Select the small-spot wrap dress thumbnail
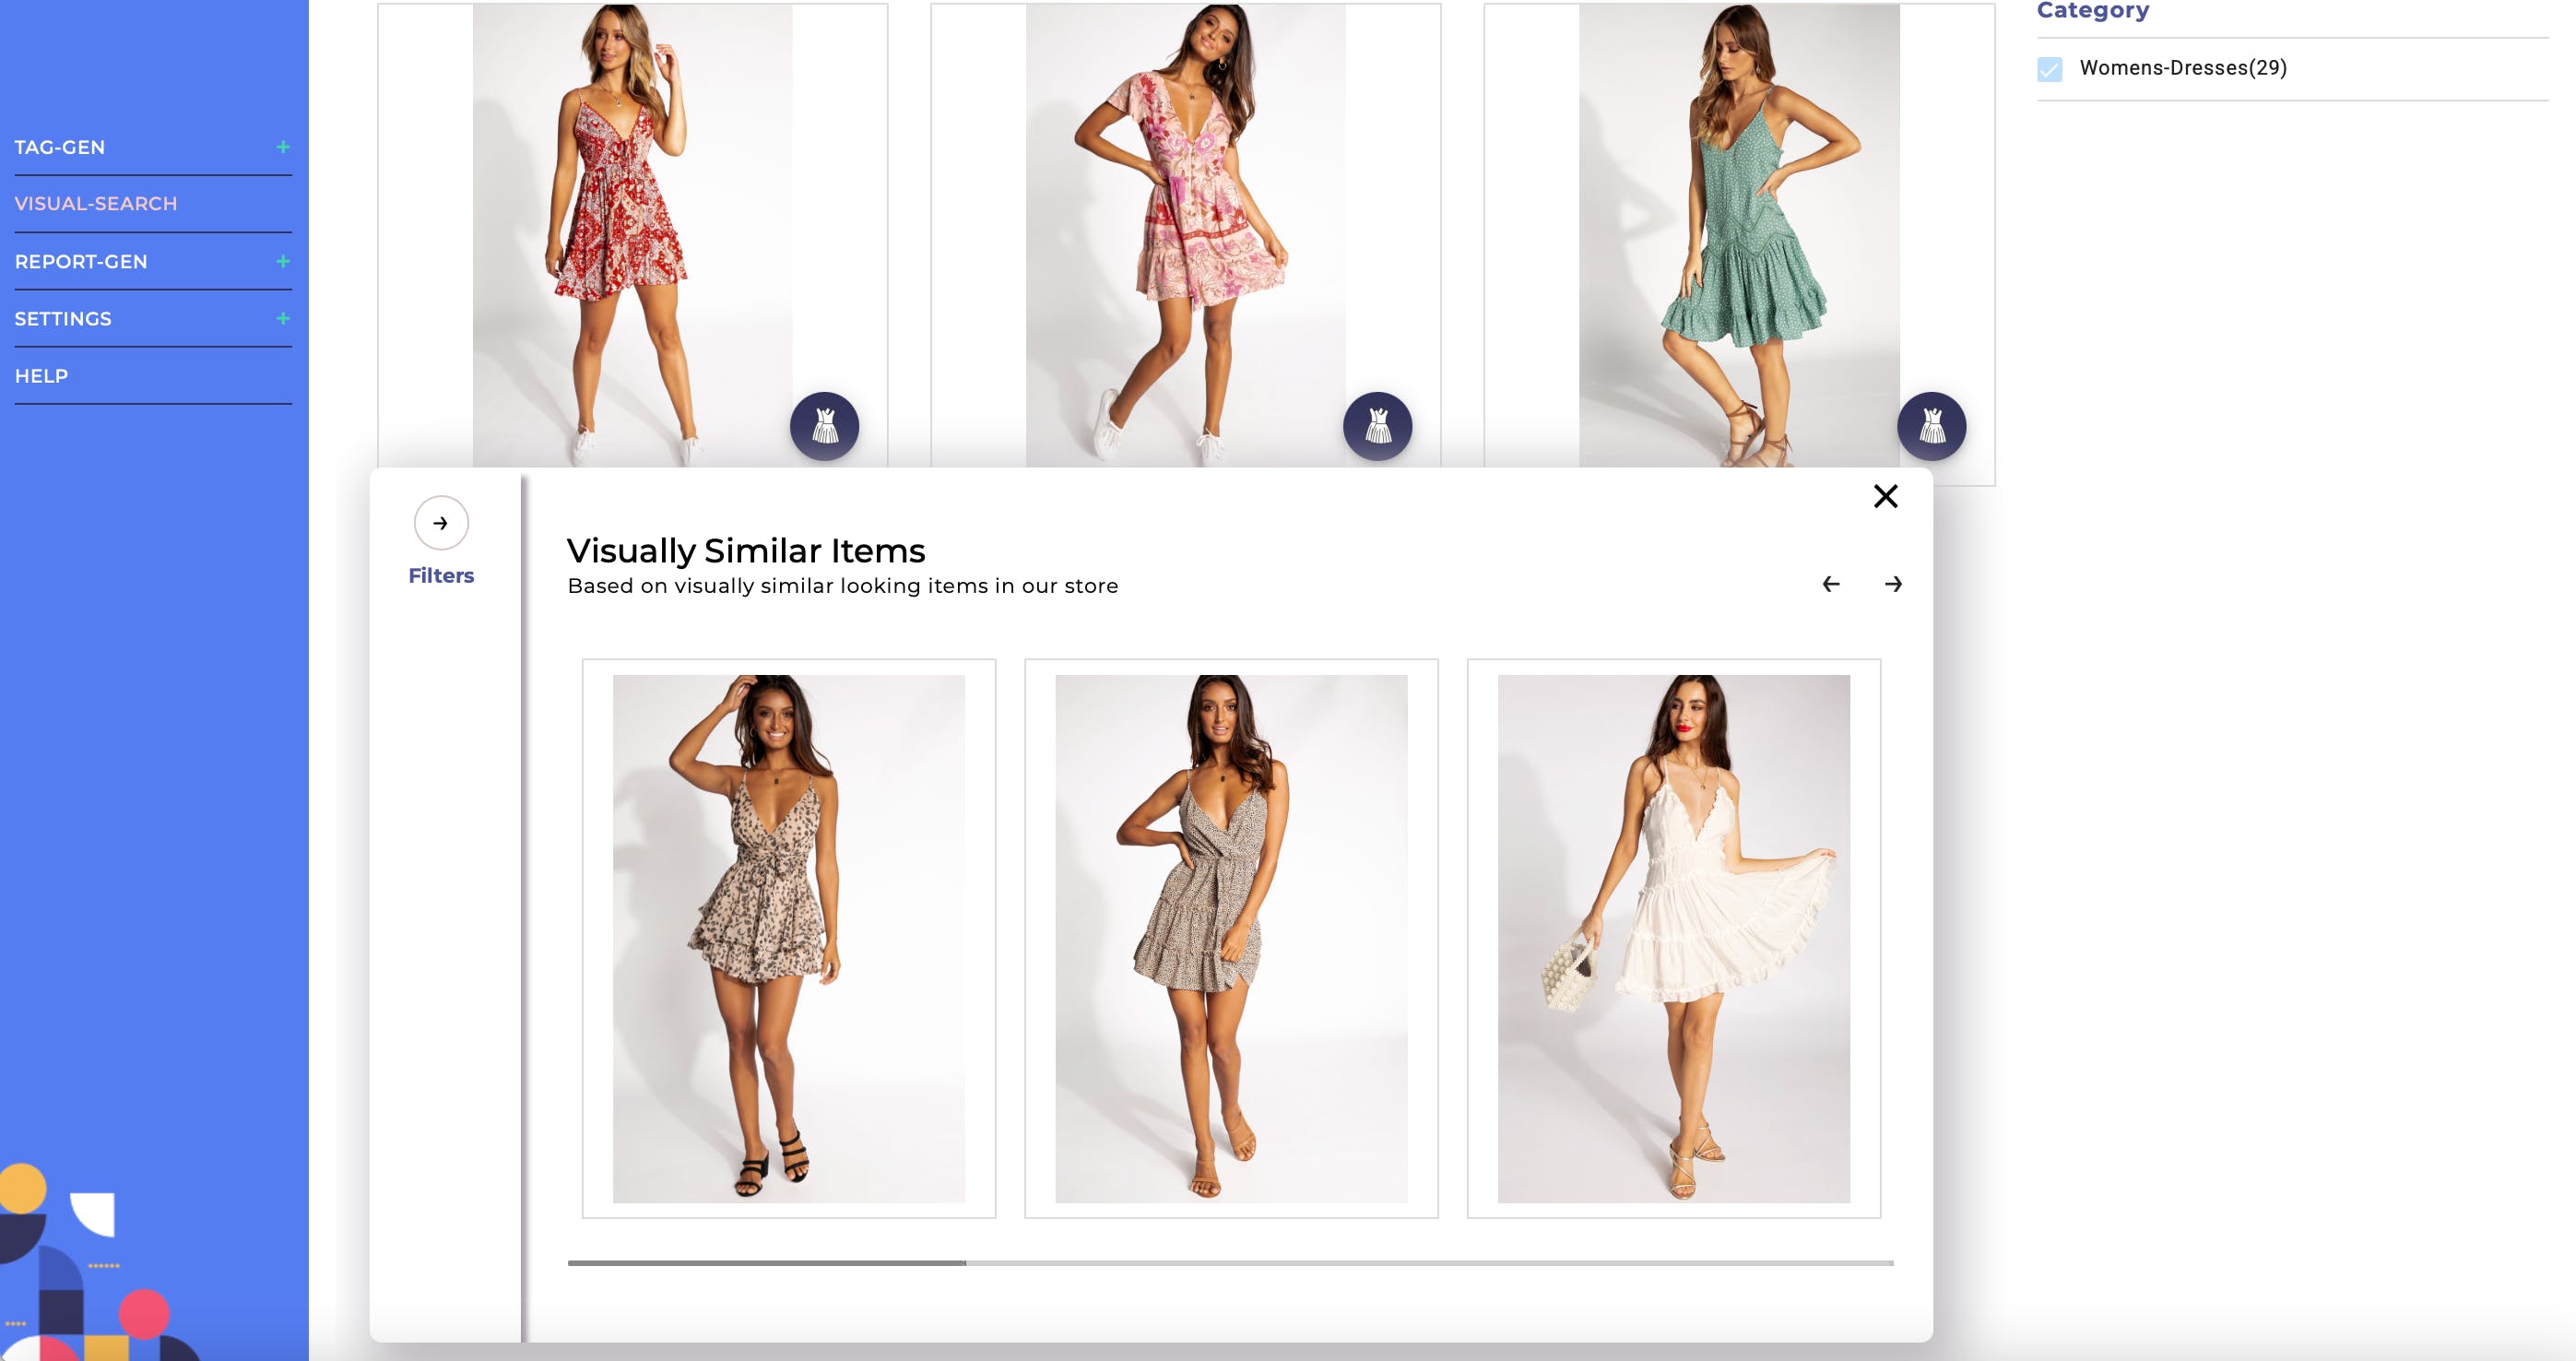The height and width of the screenshot is (1361, 2576). 1231,938
